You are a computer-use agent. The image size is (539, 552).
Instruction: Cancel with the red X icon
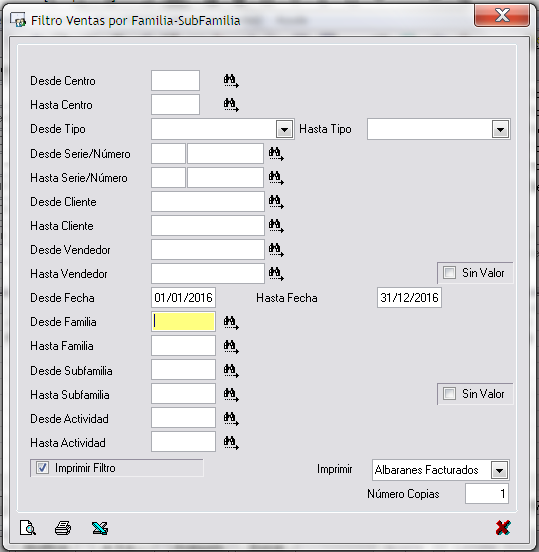502,527
